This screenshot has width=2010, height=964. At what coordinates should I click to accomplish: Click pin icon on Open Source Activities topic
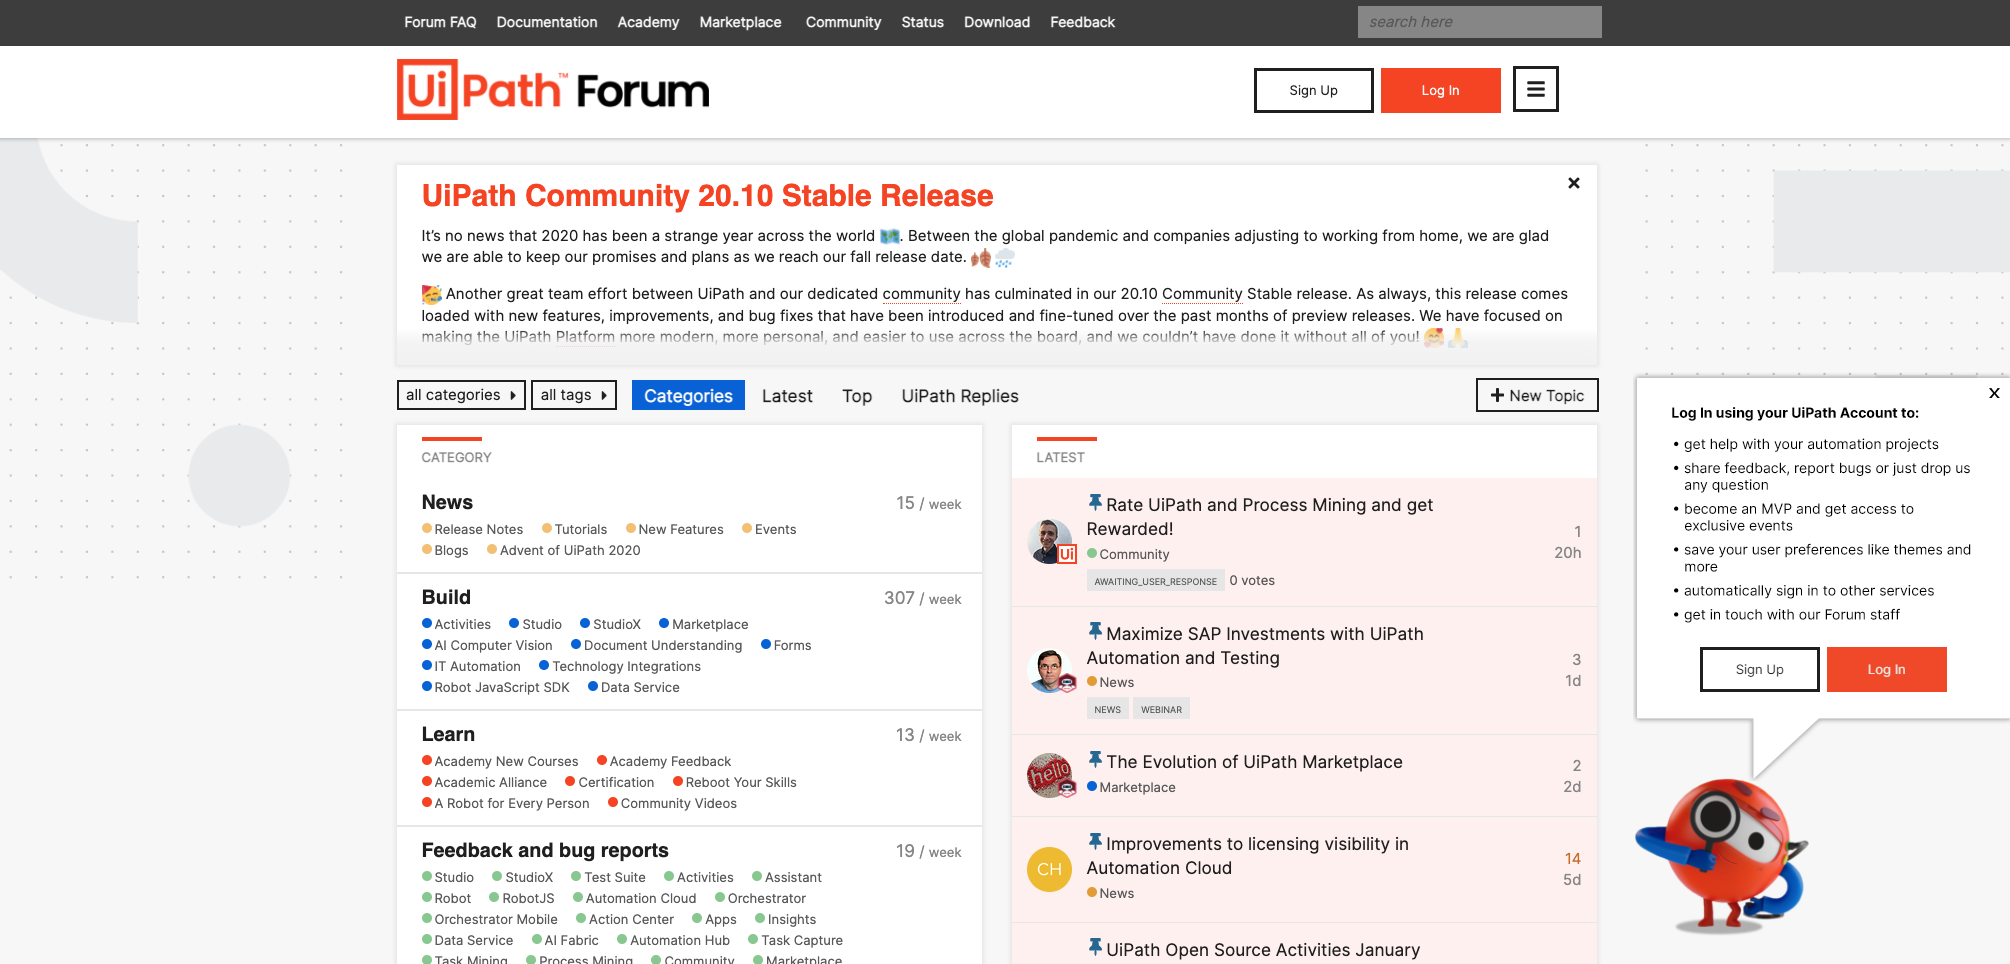coord(1095,948)
